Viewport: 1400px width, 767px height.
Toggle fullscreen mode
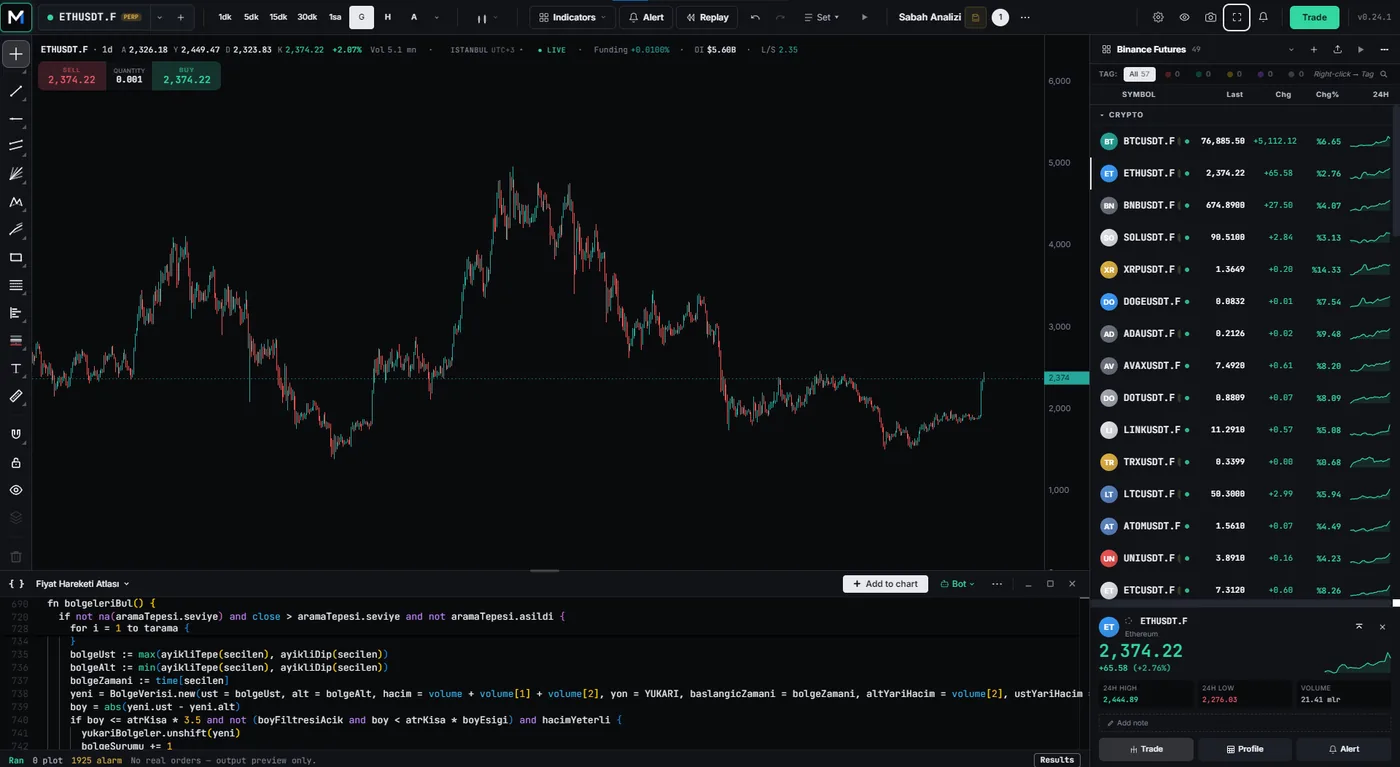pyautogui.click(x=1237, y=17)
